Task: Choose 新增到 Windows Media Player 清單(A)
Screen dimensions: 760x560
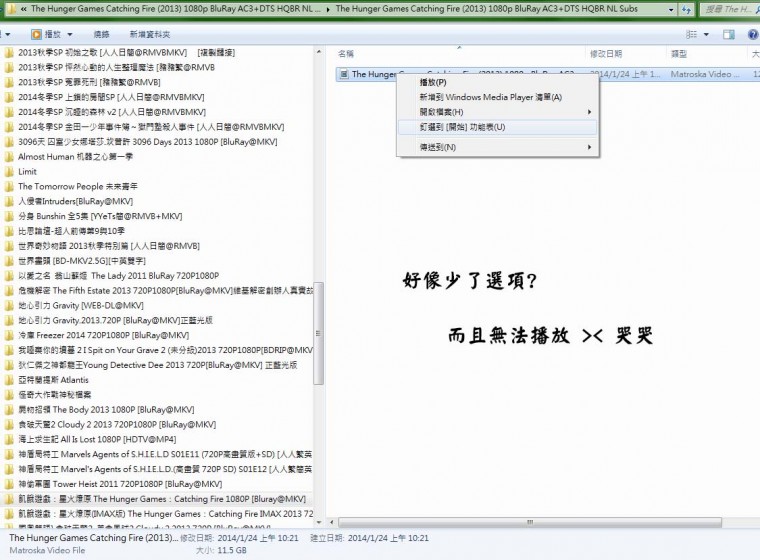Action: 497,97
